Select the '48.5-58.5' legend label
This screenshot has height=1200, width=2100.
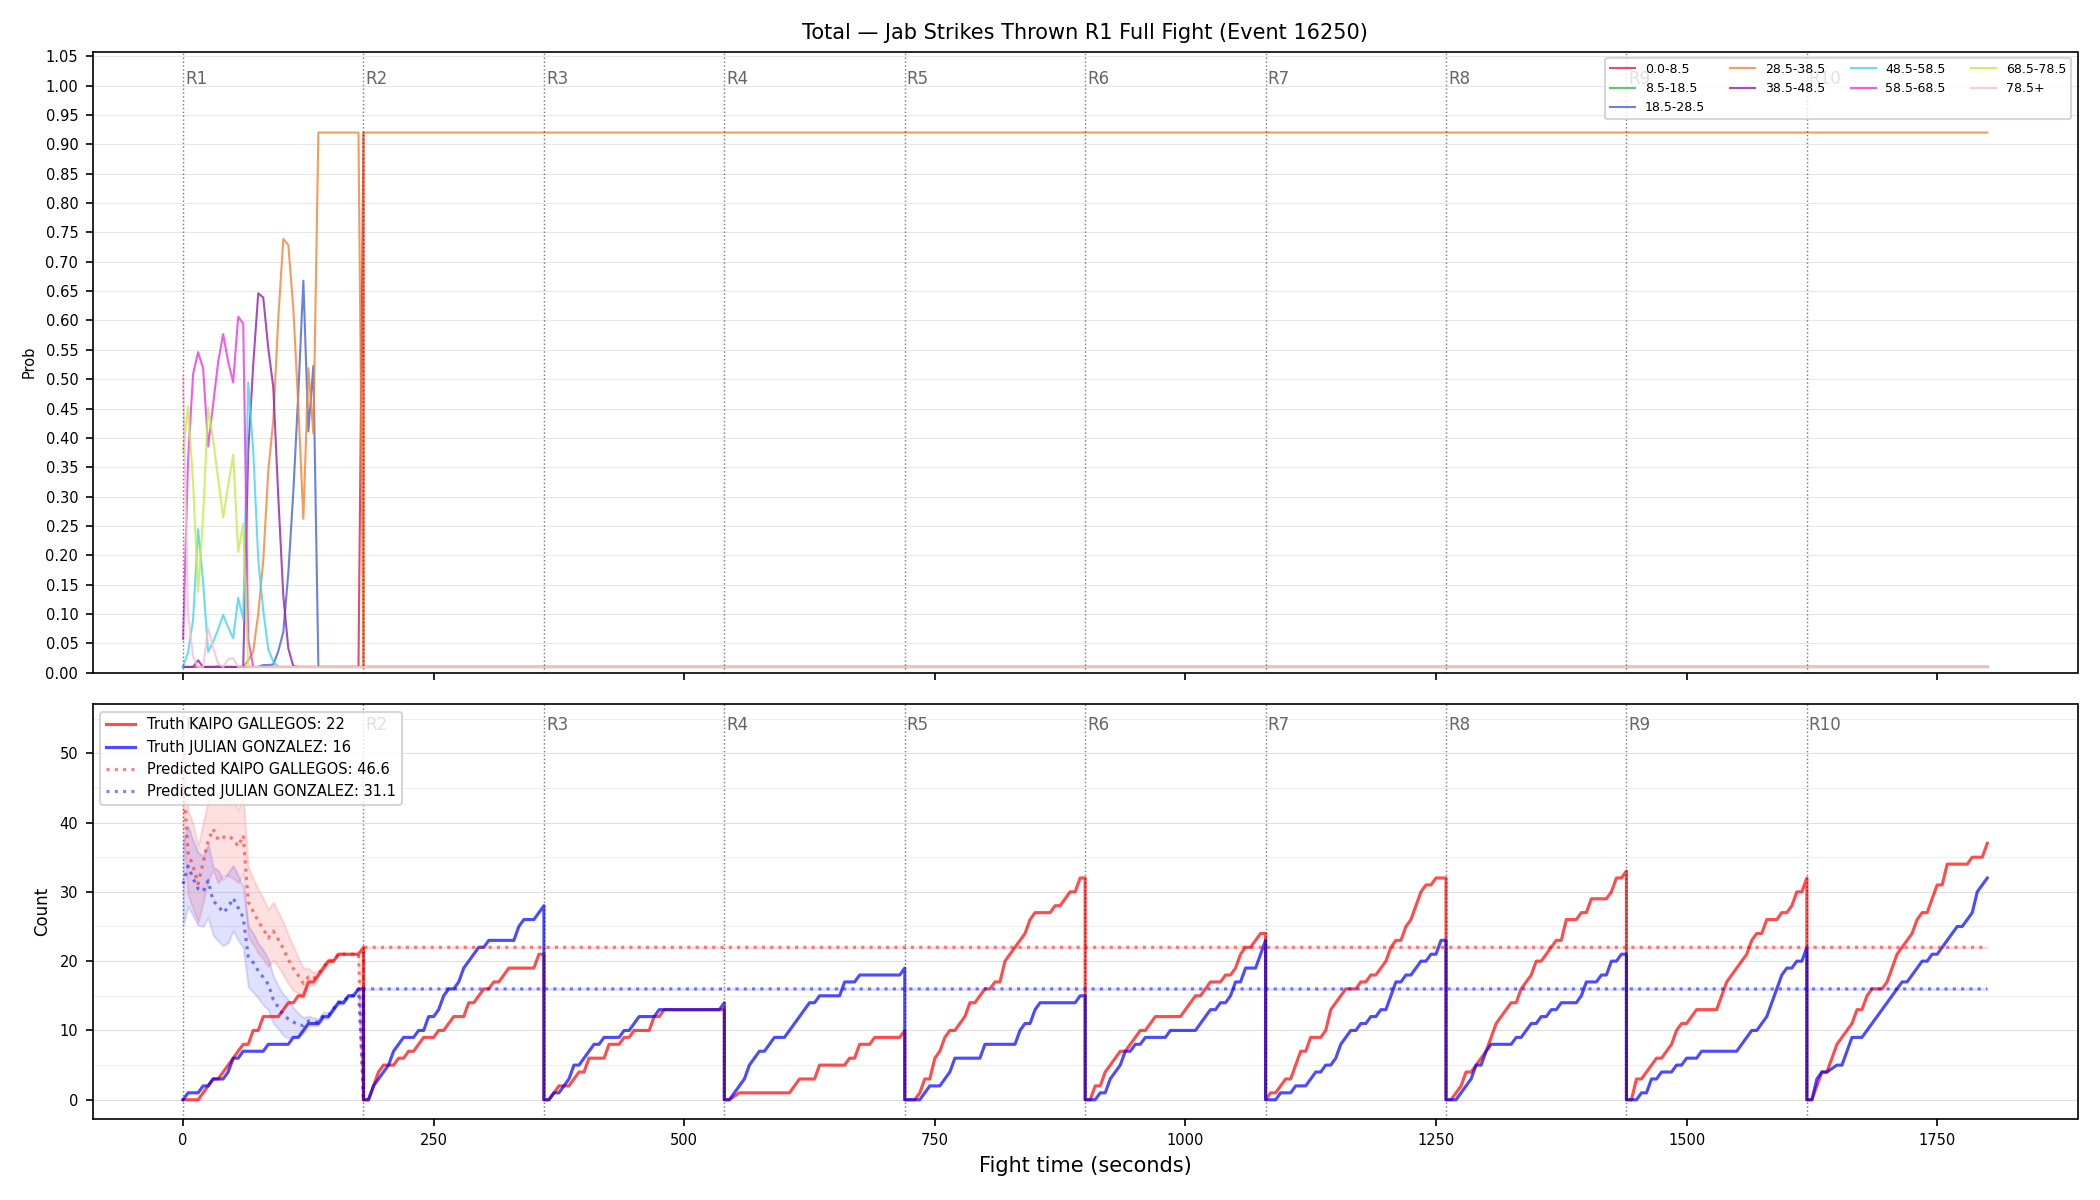pos(1915,69)
